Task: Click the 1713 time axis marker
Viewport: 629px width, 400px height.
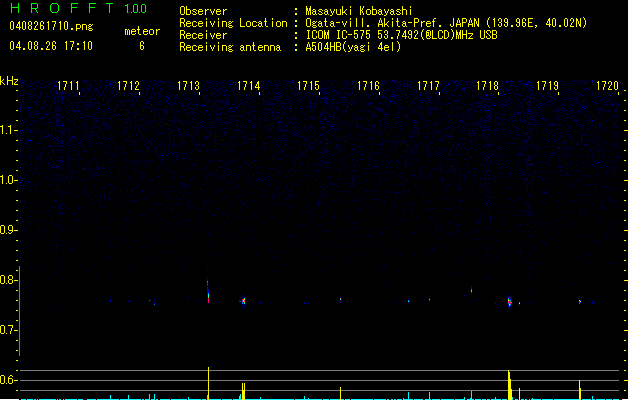Action: (189, 86)
